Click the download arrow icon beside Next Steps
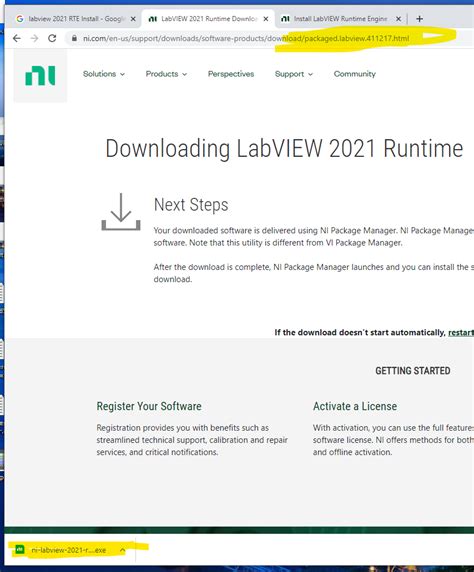This screenshot has width=474, height=572. (121, 212)
